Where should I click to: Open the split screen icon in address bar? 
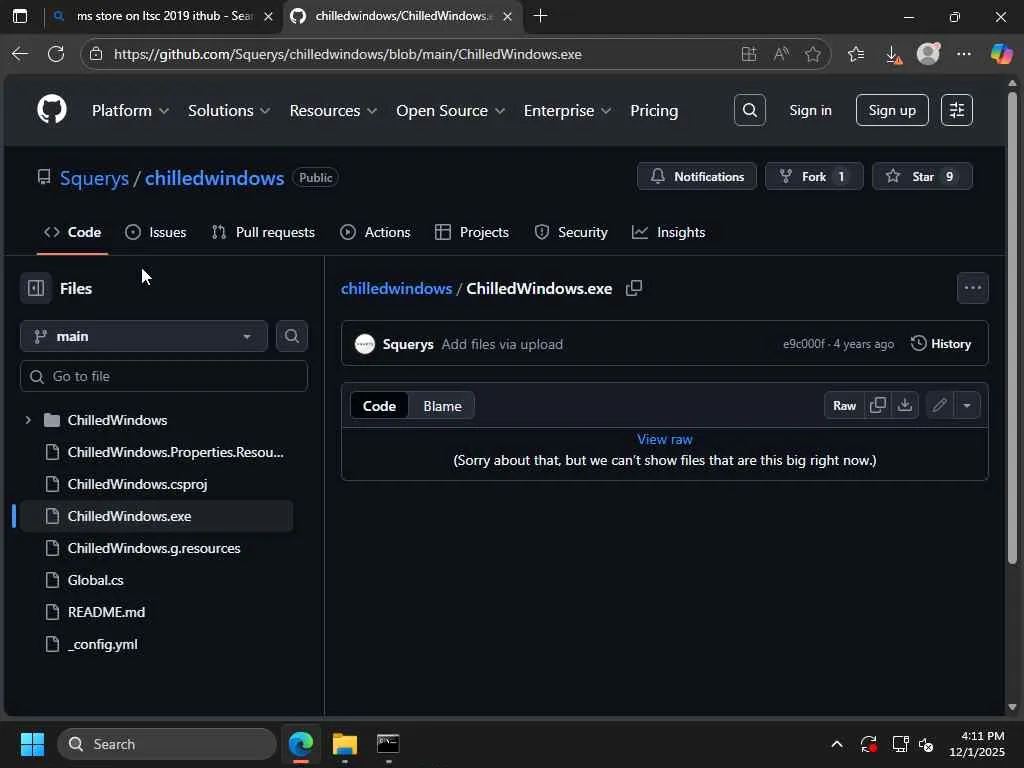[749, 54]
